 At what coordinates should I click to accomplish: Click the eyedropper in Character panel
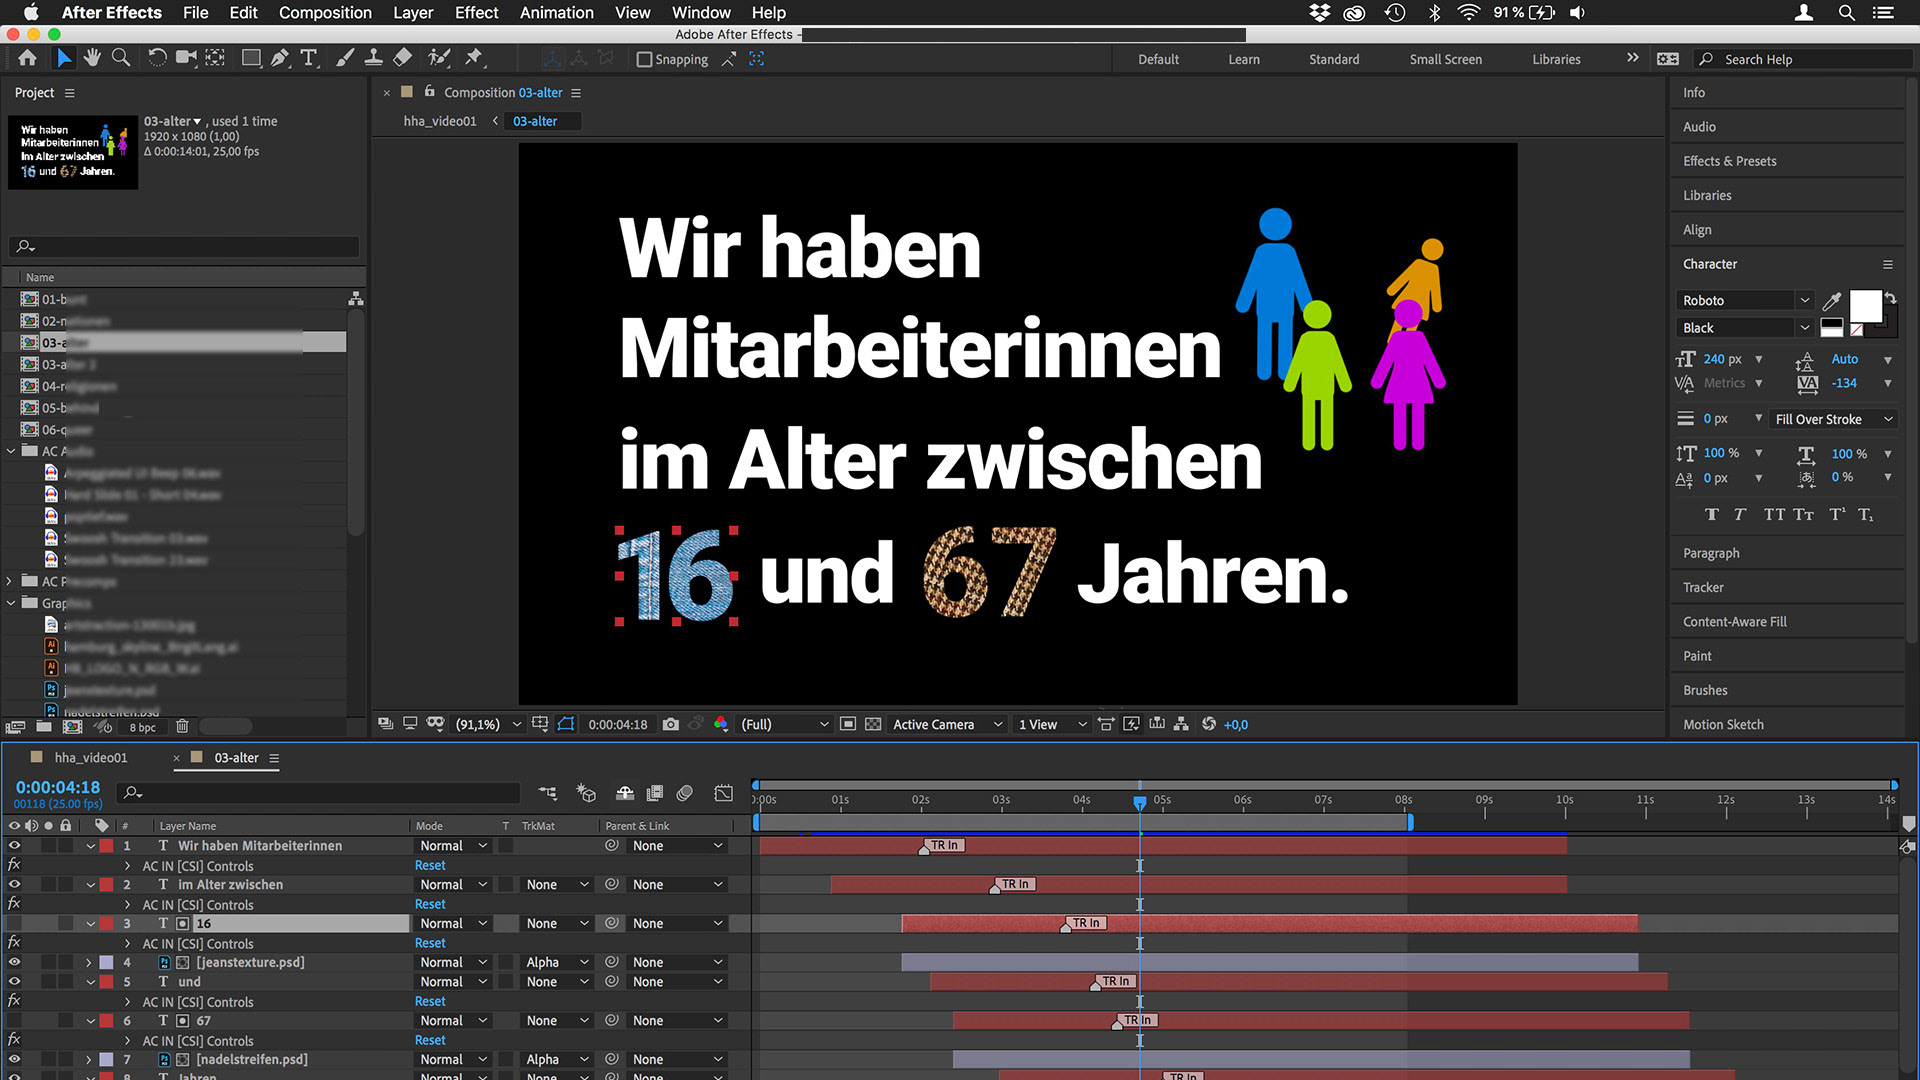(1832, 301)
